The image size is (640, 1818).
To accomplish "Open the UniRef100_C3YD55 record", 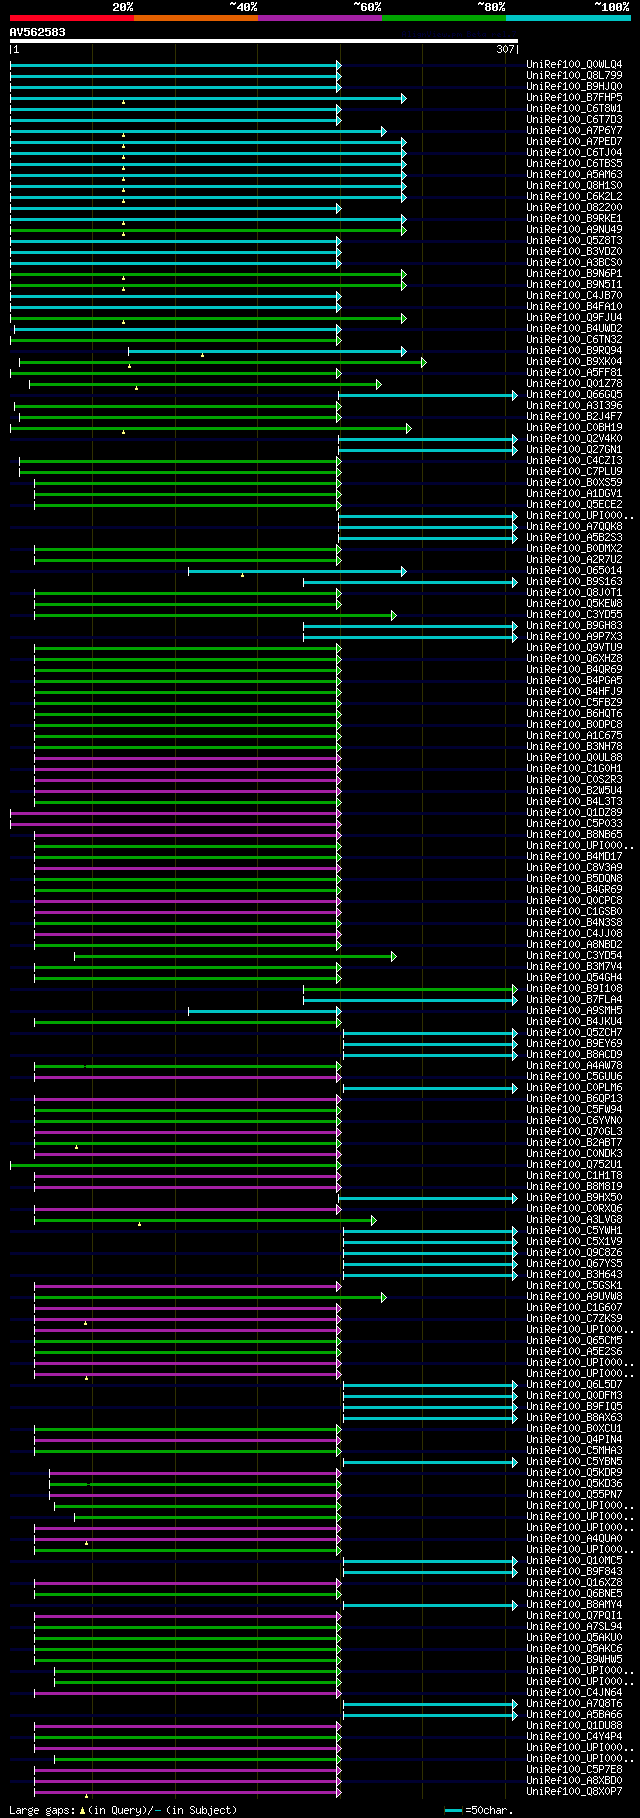I will pos(574,615).
